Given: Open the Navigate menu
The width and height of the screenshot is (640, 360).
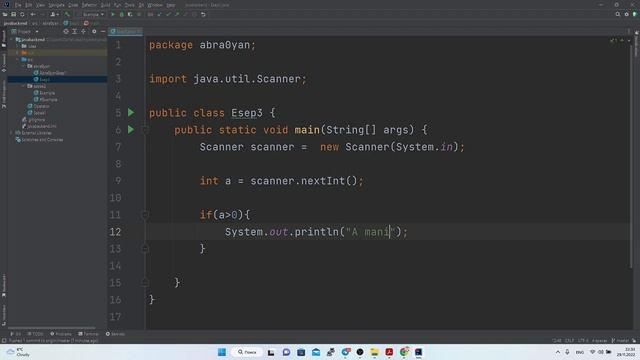Looking at the screenshot, I should 56,5.
